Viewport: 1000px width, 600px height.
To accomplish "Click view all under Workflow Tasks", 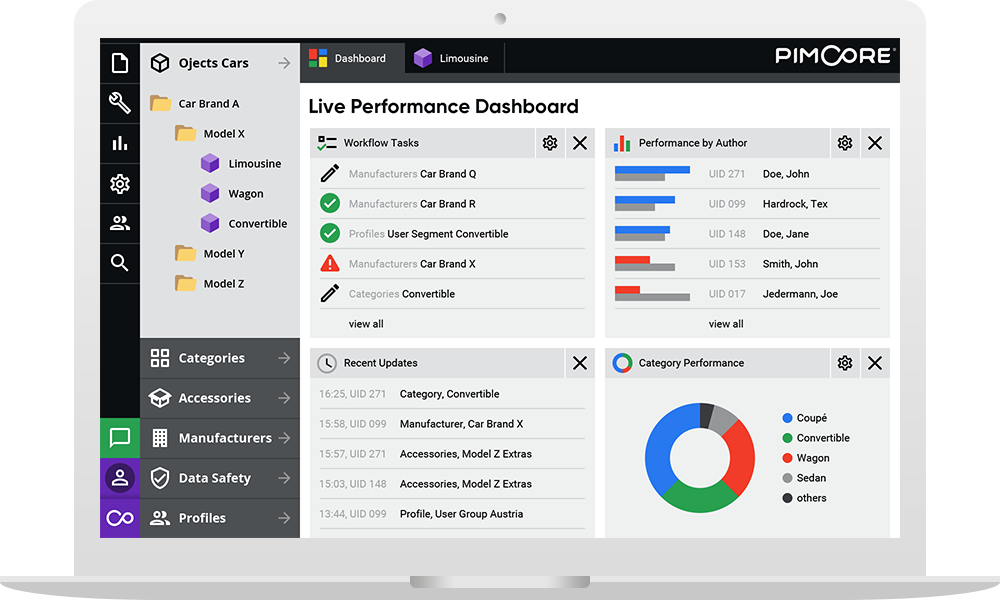I will tap(366, 324).
